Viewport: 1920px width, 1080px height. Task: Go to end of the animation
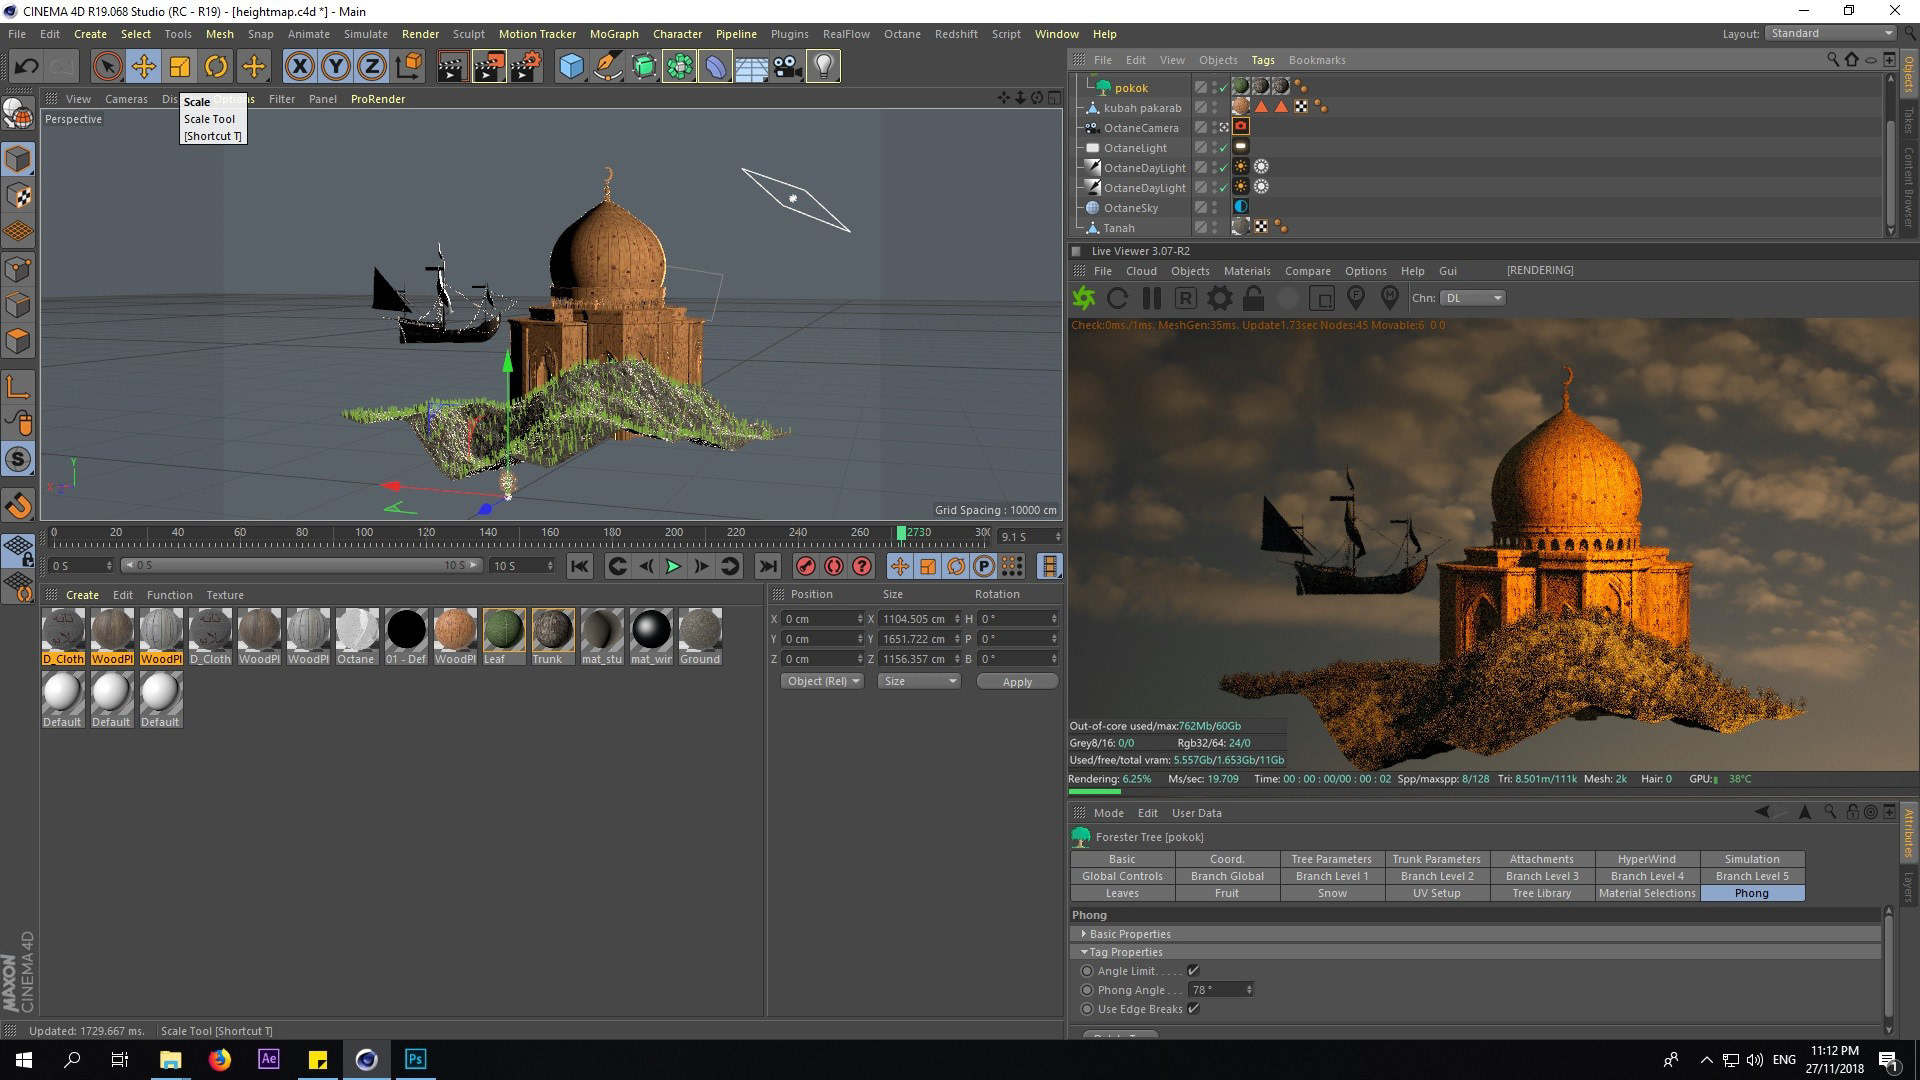point(767,567)
